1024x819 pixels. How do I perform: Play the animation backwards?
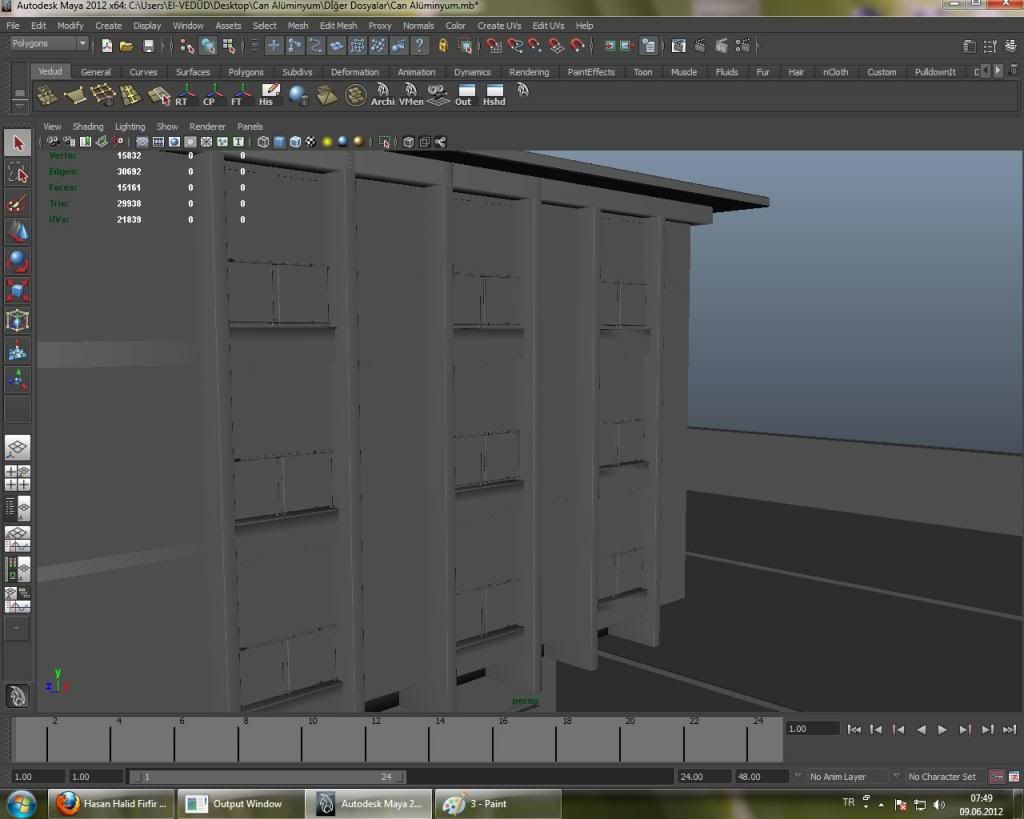click(921, 730)
